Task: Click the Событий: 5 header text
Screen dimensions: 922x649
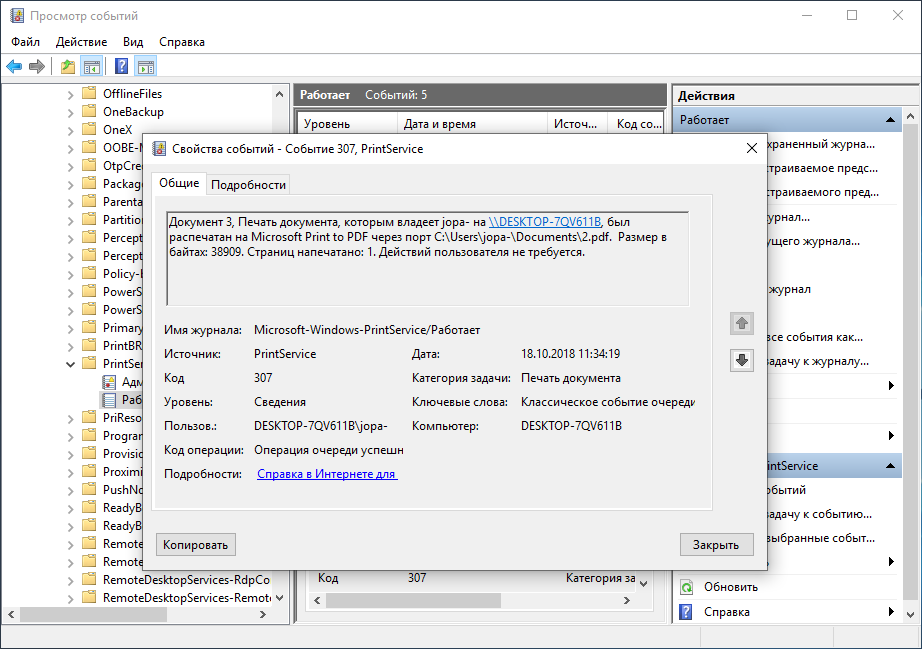Action: 396,95
